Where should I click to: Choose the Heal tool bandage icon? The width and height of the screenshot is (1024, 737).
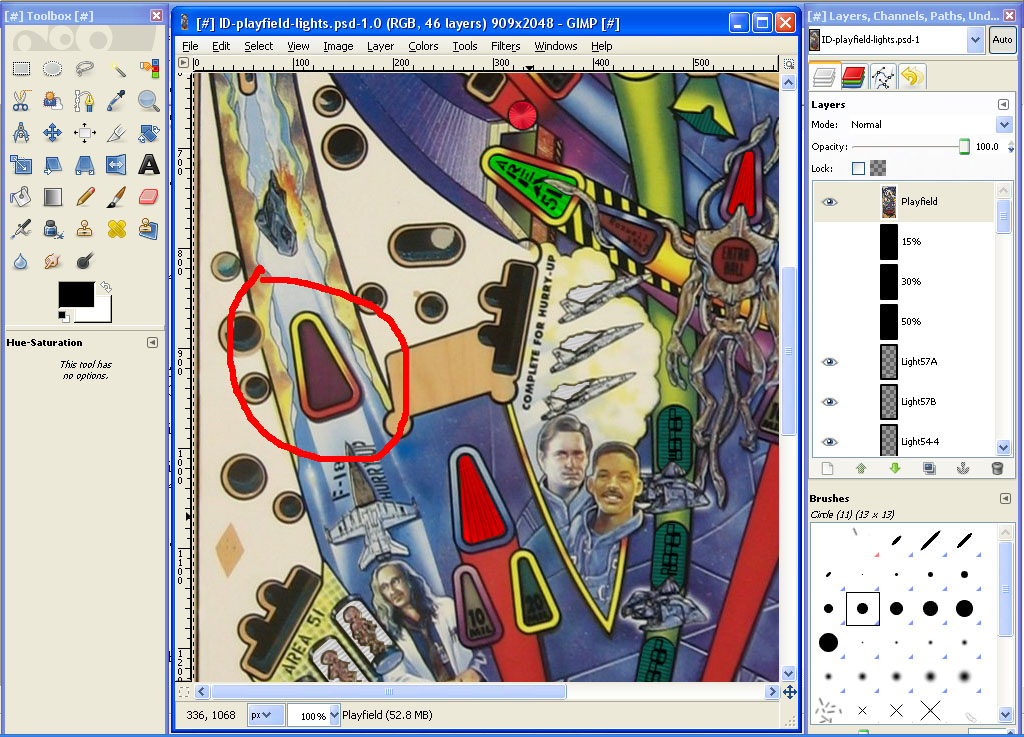pyautogui.click(x=117, y=229)
